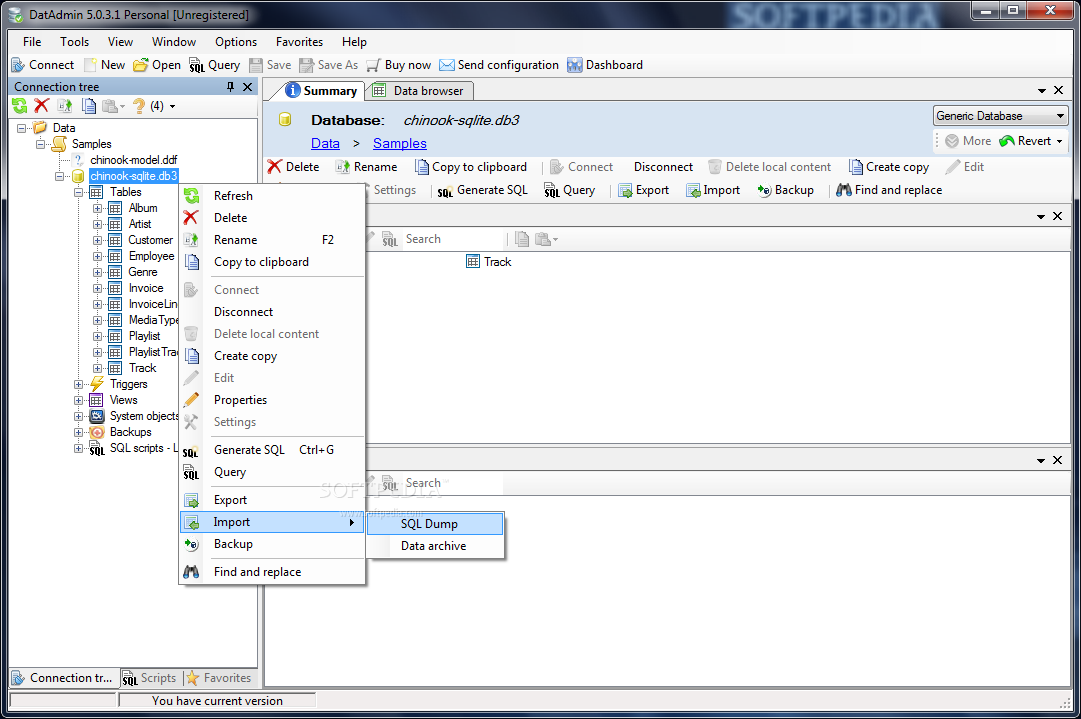Click the Samples breadcrumb link

400,143
